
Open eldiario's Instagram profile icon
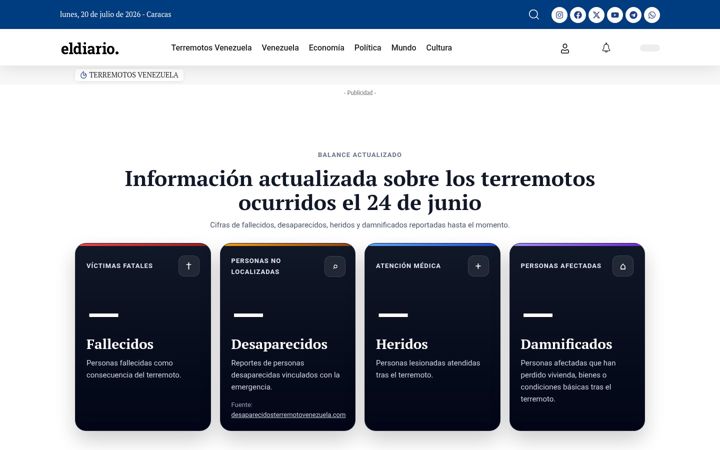559,15
